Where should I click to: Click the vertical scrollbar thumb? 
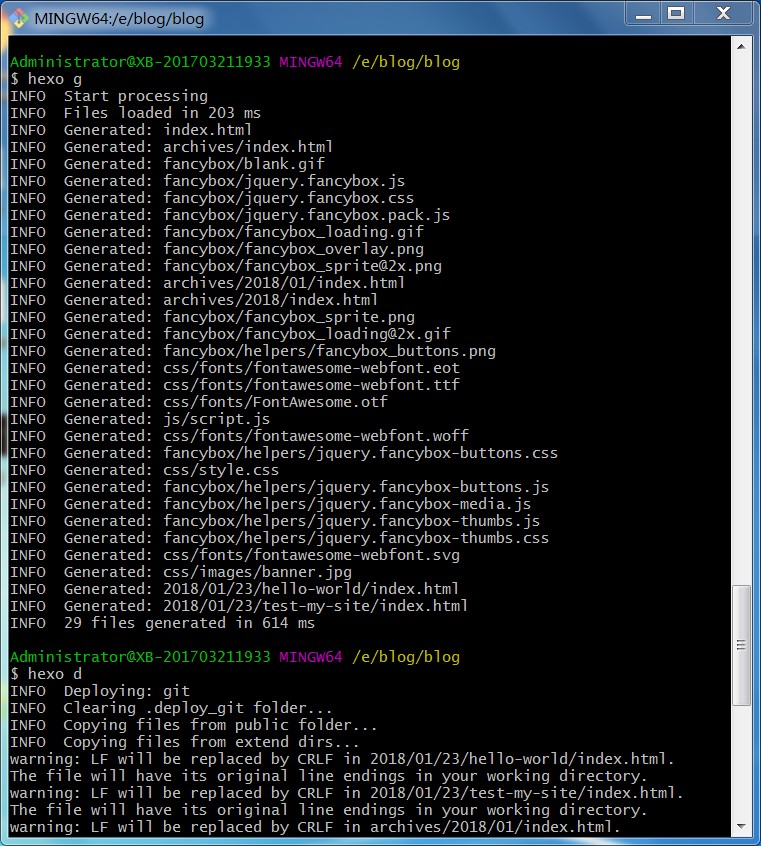(x=741, y=645)
